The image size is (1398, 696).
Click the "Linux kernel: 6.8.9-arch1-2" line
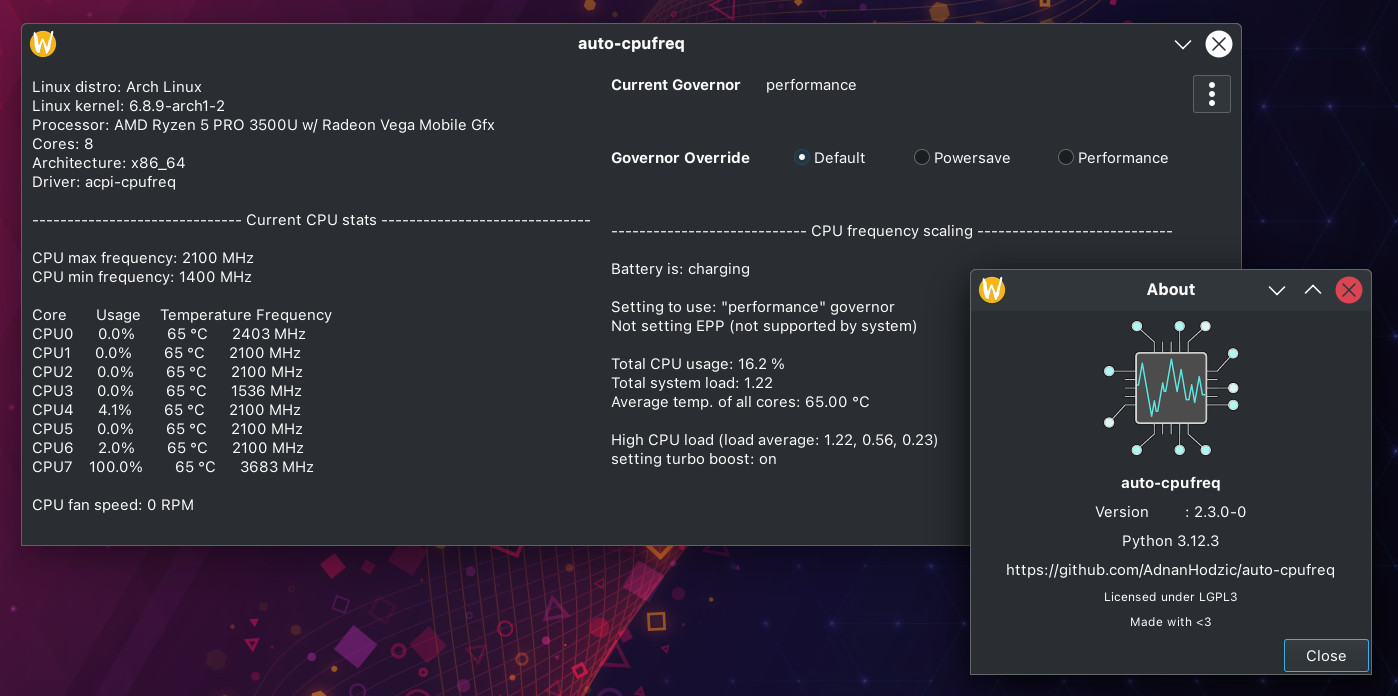pyautogui.click(x=128, y=106)
